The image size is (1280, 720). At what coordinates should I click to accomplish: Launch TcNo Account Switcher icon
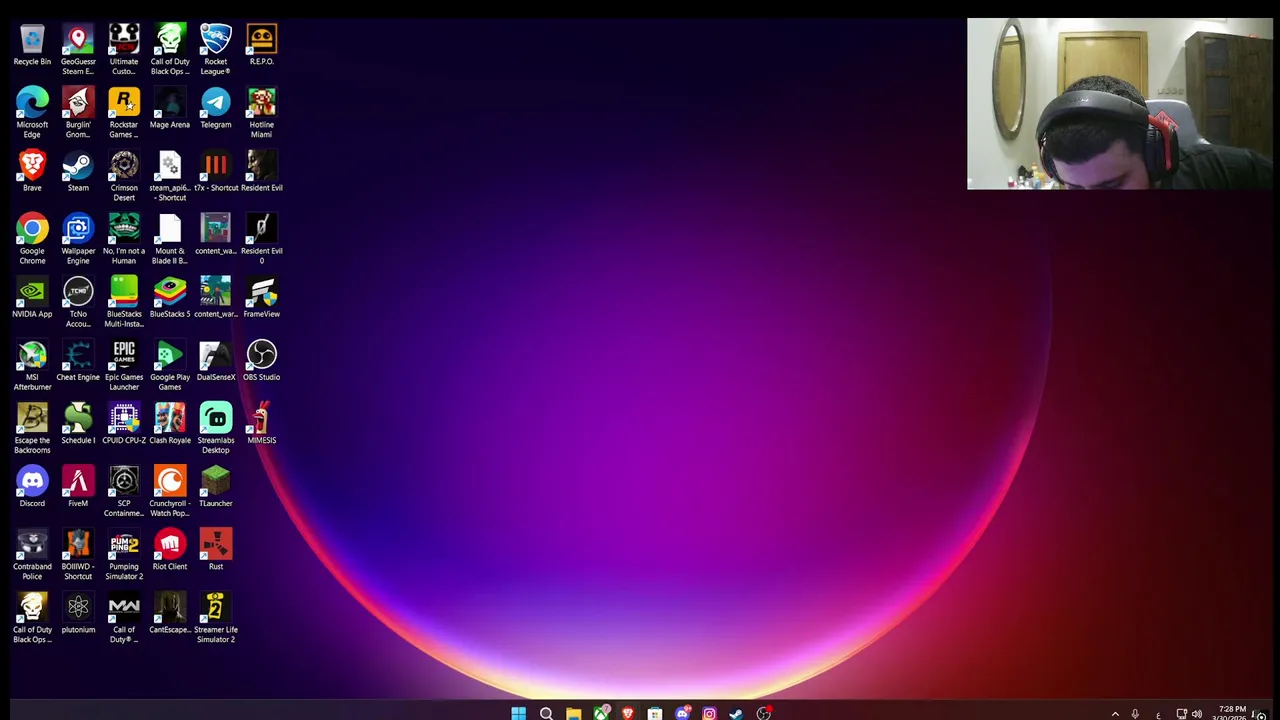pyautogui.click(x=78, y=302)
